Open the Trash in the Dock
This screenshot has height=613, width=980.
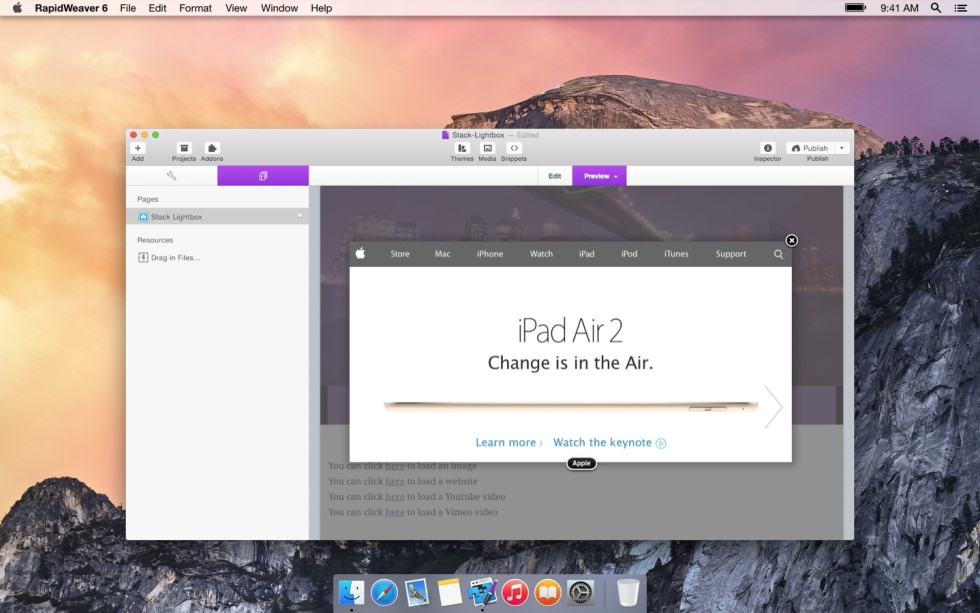point(628,592)
